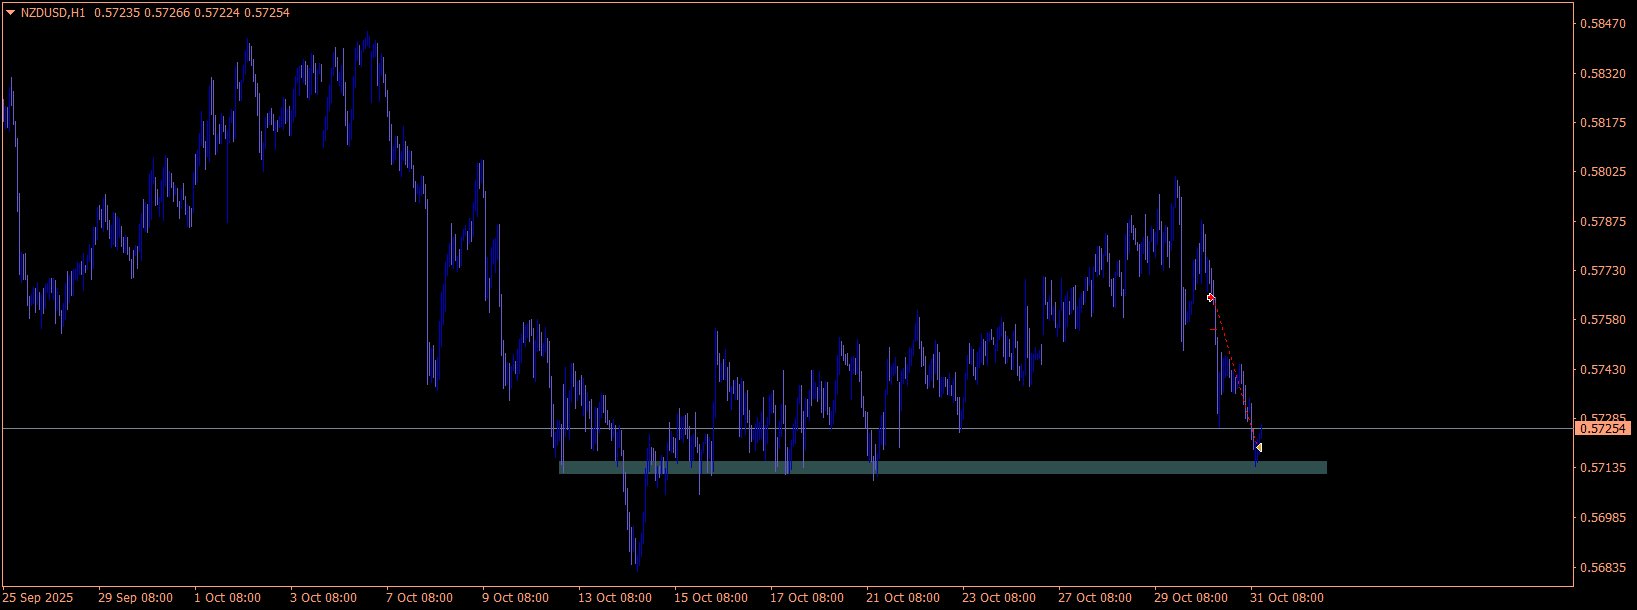
Task: Click the 3 Oct 08:00 time label
Action: (323, 598)
